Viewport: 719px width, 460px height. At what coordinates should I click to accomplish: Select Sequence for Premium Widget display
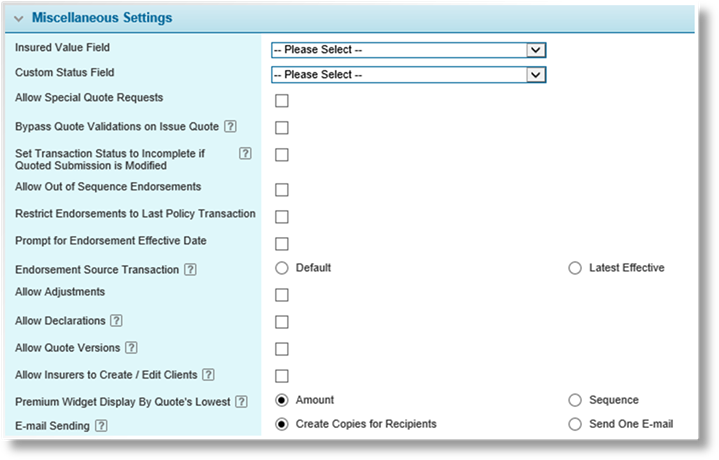[x=575, y=400]
